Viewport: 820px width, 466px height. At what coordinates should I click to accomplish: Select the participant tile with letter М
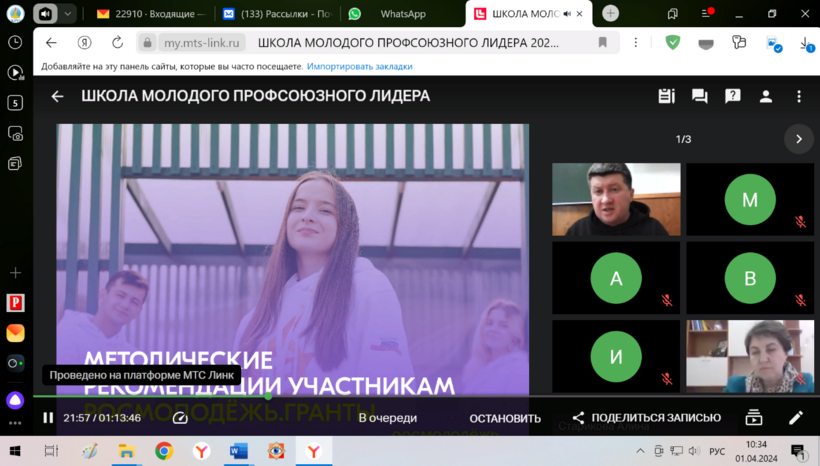(x=750, y=199)
